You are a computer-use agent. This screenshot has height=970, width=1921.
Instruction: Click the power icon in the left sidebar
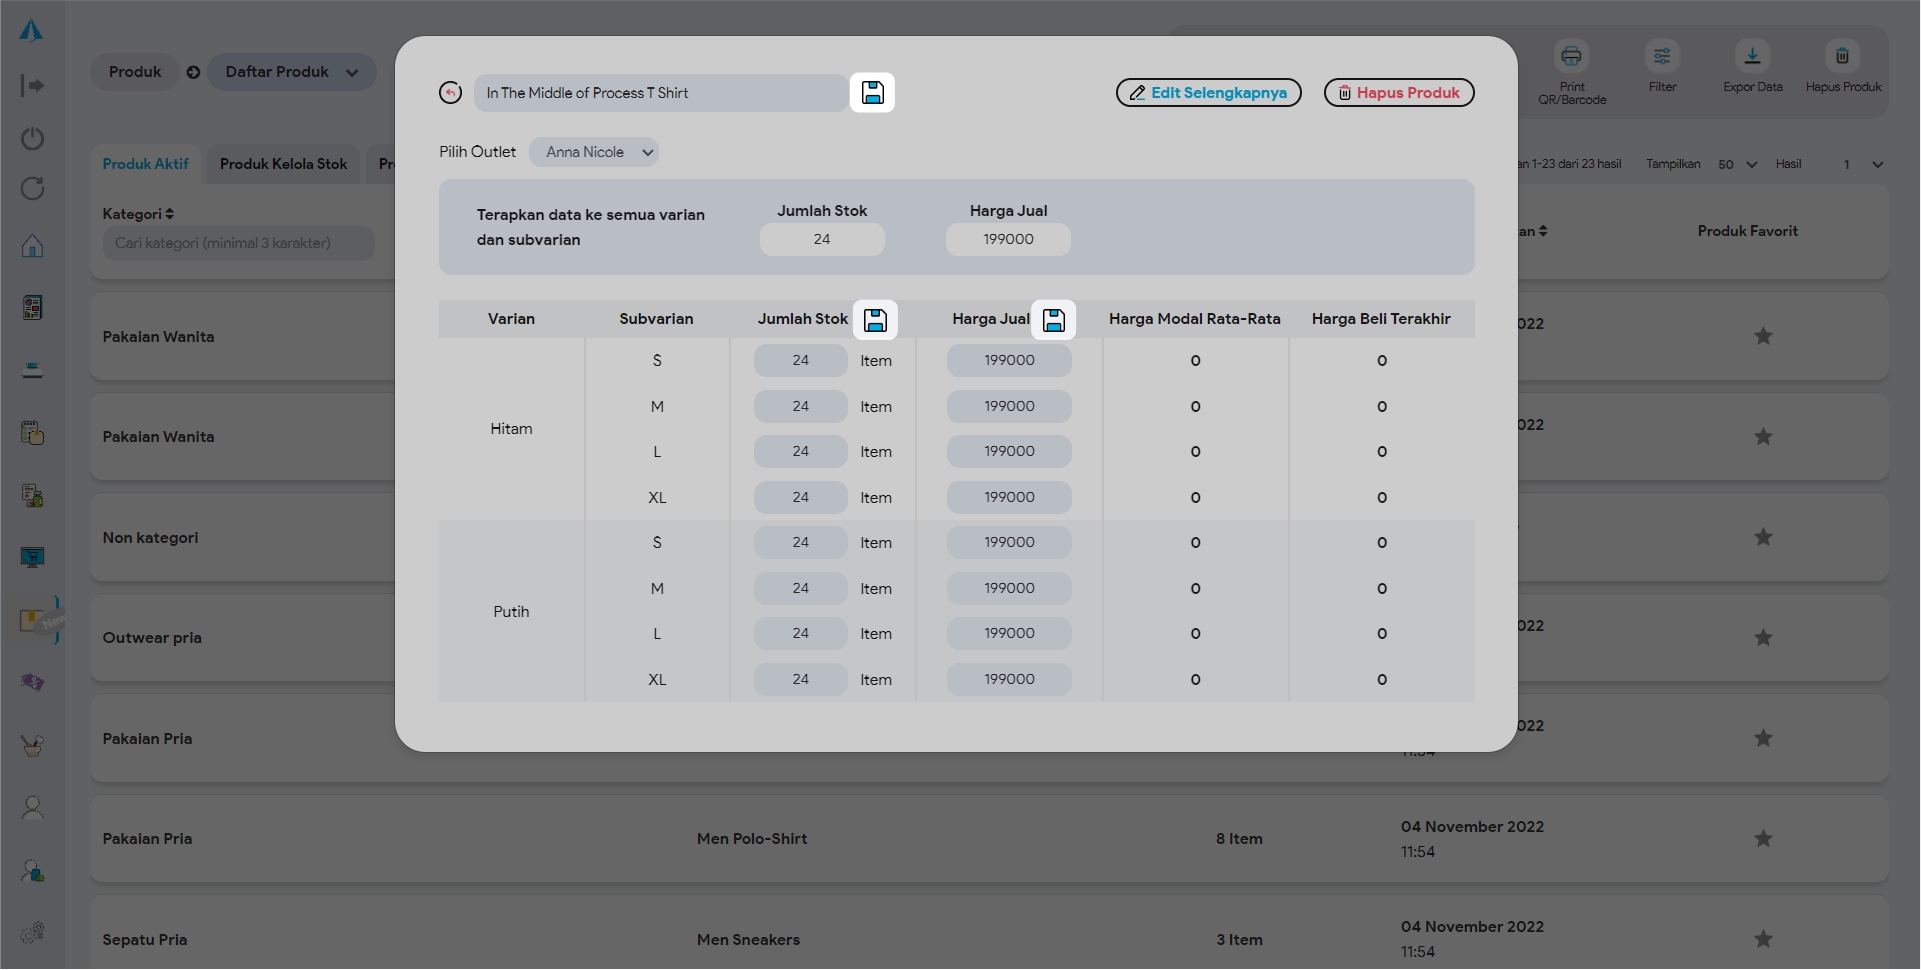[x=32, y=138]
